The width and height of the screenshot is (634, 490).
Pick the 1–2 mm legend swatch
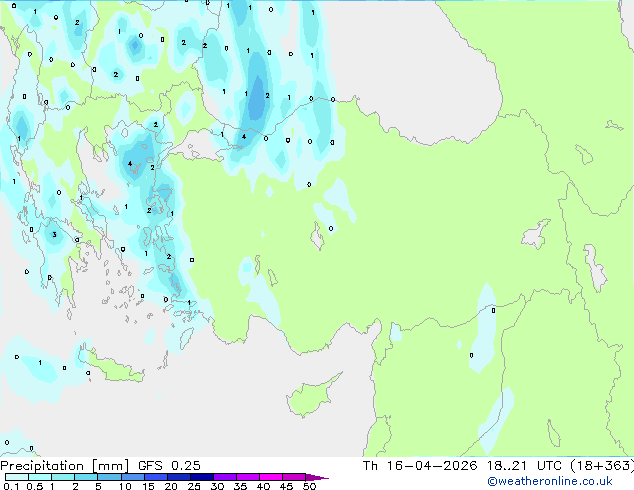[63, 477]
